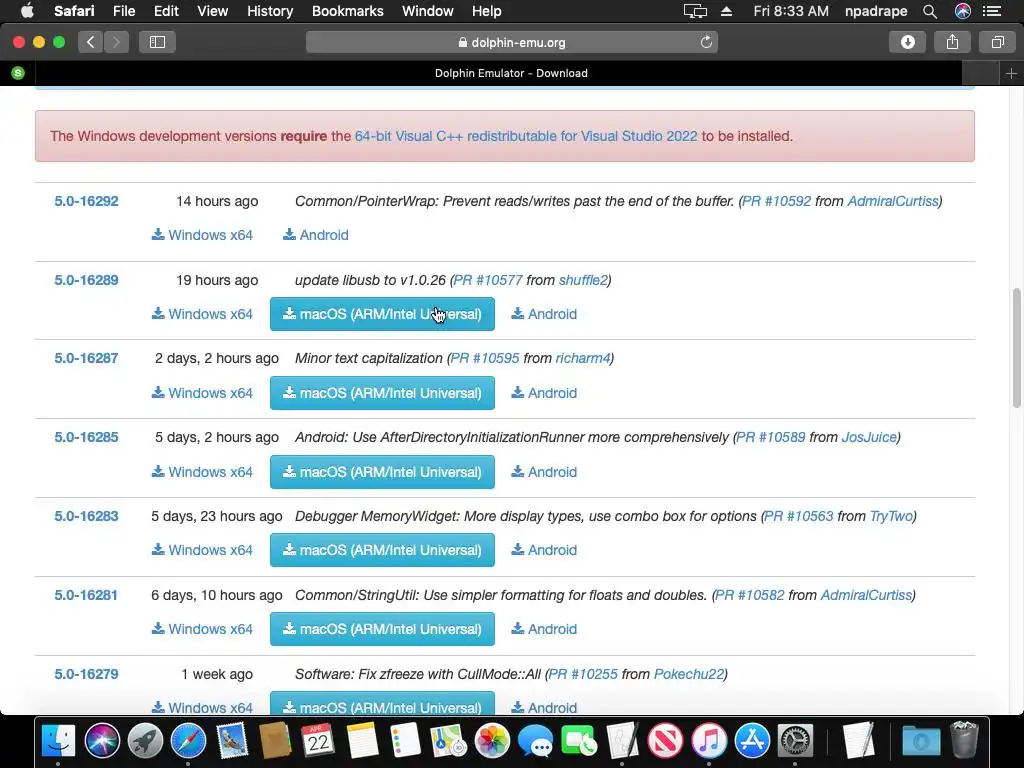Viewport: 1024px width, 768px height.
Task: Click Safari's forward navigation arrow
Action: tap(116, 42)
